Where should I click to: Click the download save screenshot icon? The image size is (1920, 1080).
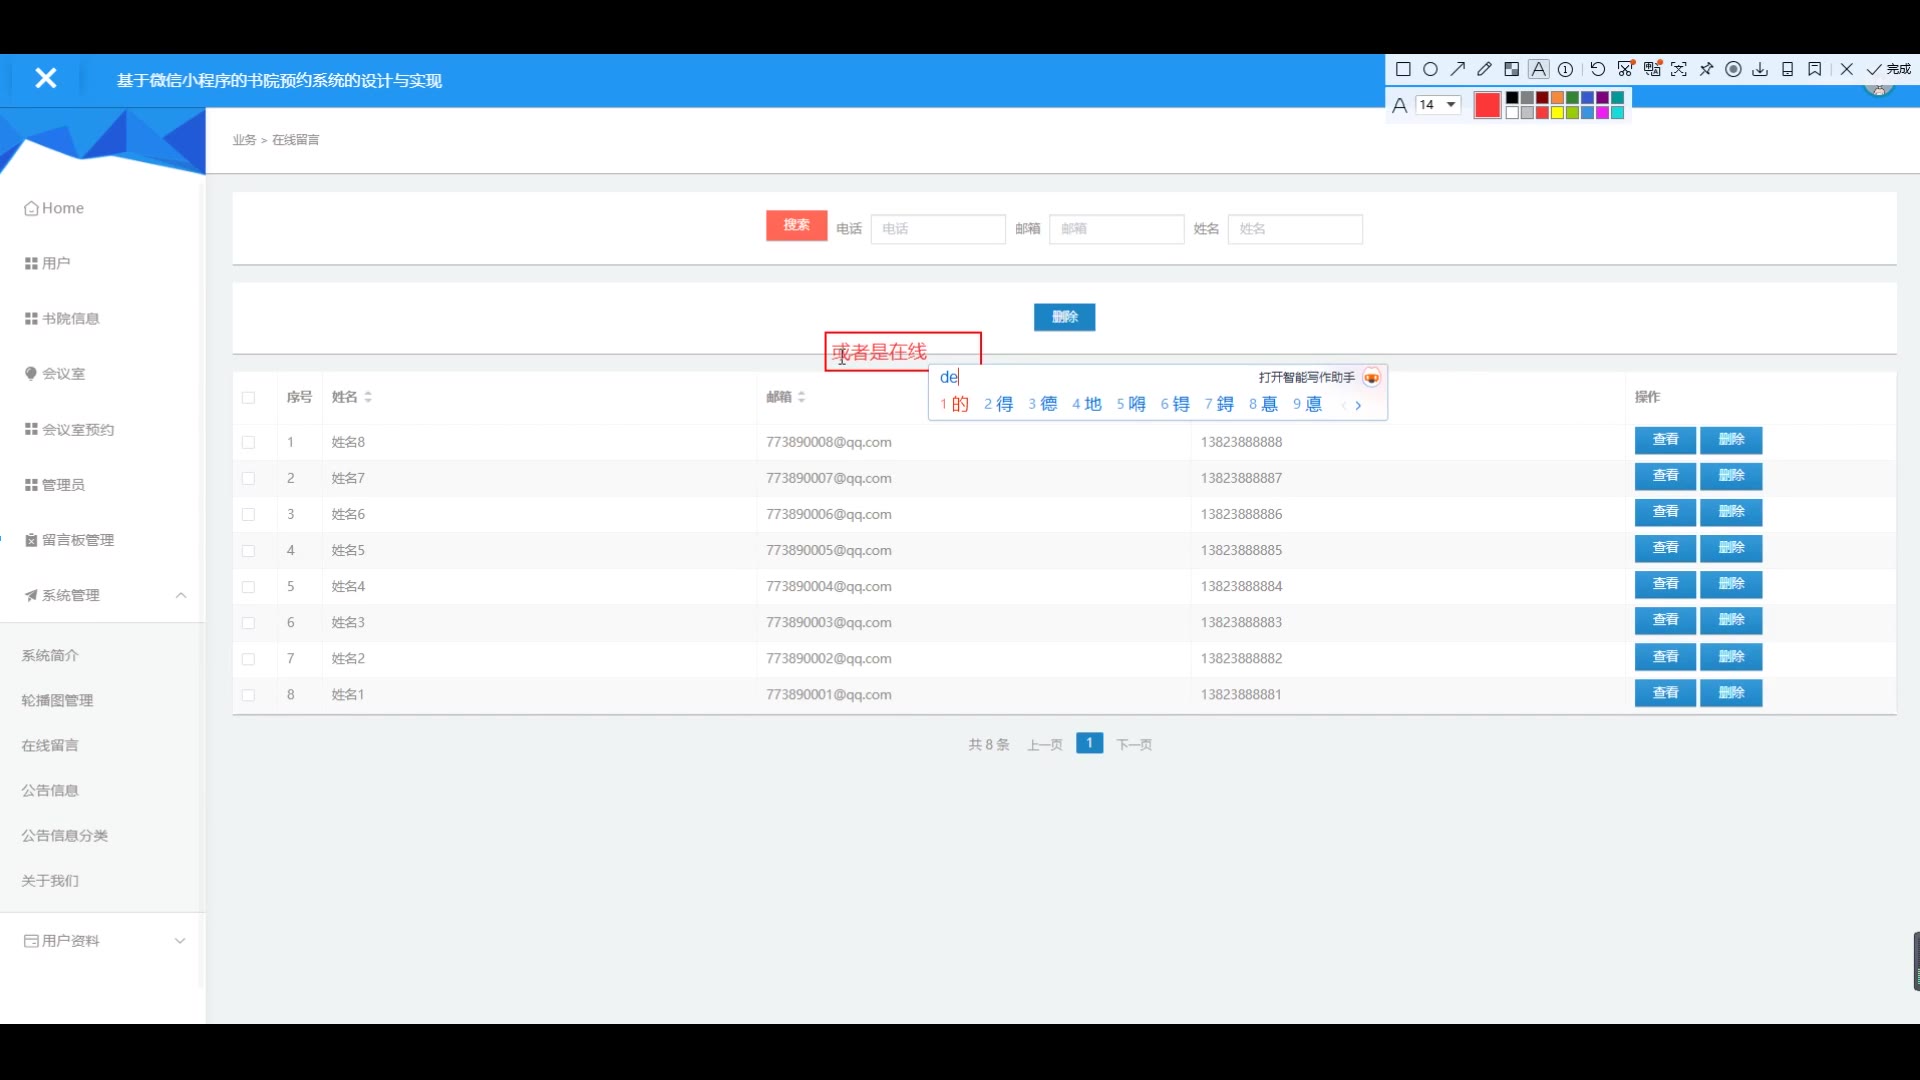[1760, 70]
